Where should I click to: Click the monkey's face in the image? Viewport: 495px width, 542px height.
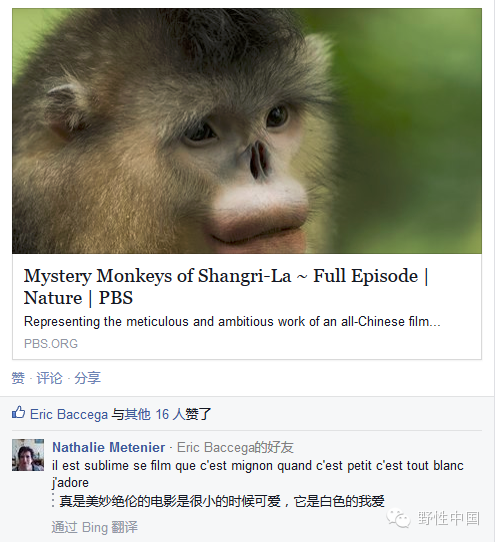click(239, 162)
